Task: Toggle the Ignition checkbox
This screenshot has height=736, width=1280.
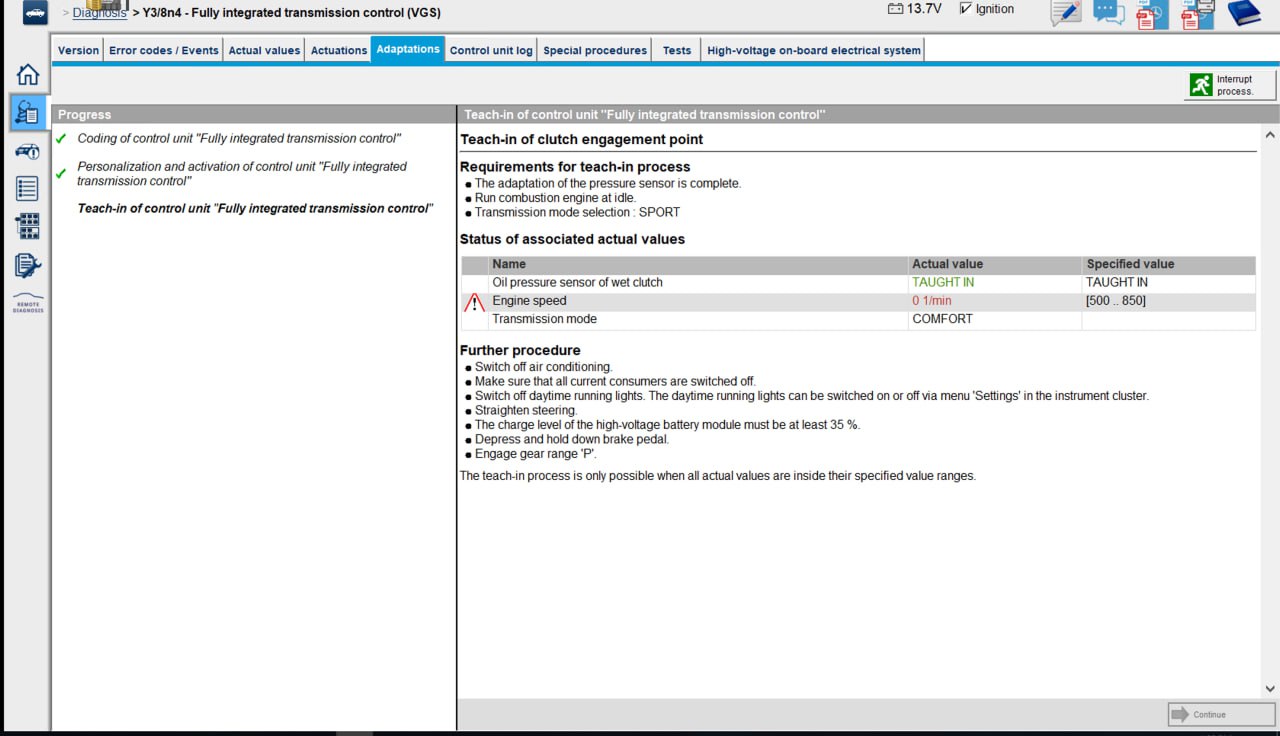Action: (965, 9)
